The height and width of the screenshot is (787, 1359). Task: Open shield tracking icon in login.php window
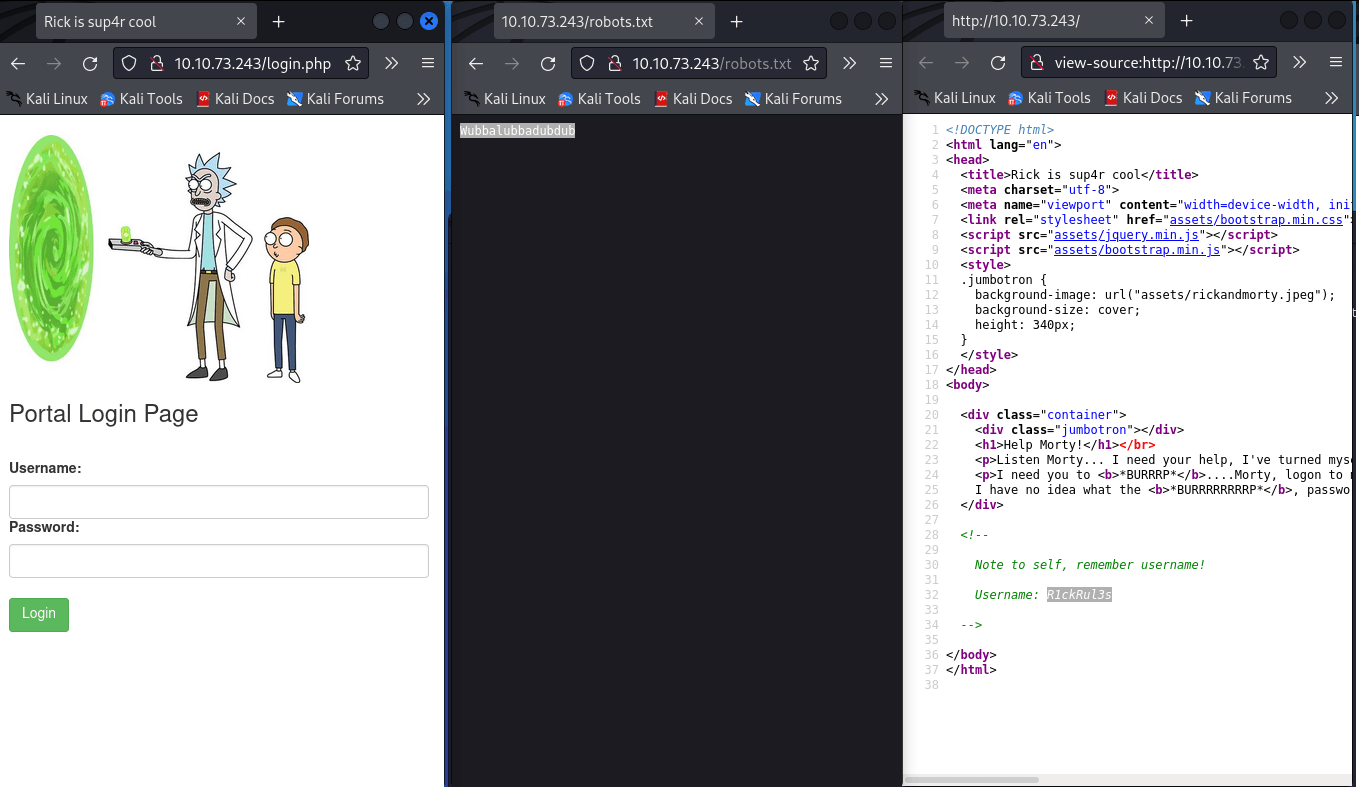pos(128,63)
